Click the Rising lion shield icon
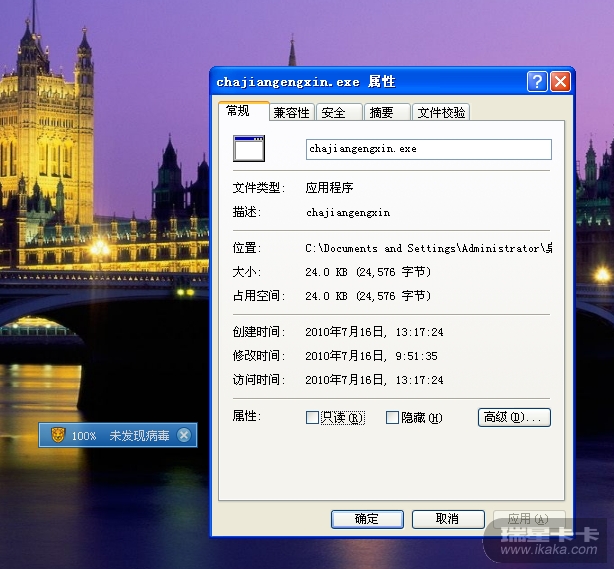The width and height of the screenshot is (614, 569). point(58,435)
